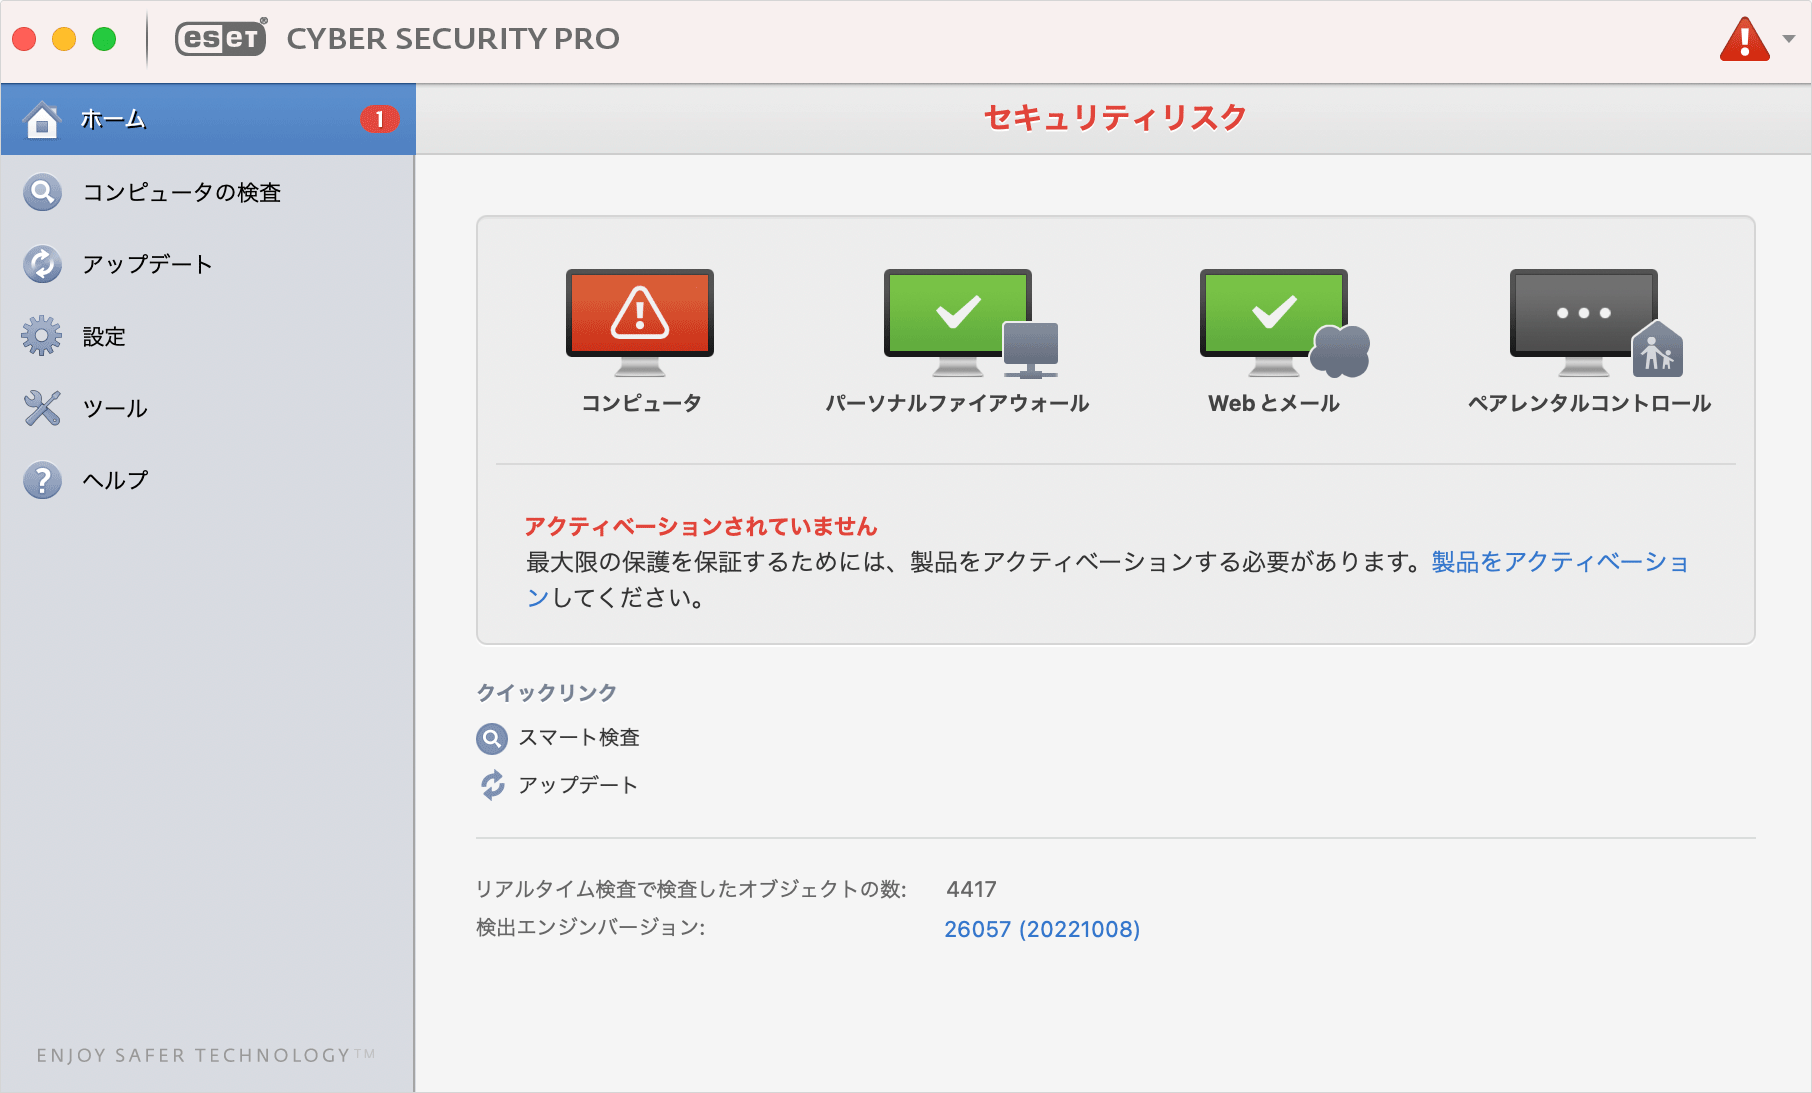Click the red notification badge on ホーム
Image resolution: width=1812 pixels, height=1093 pixels.
tap(379, 119)
